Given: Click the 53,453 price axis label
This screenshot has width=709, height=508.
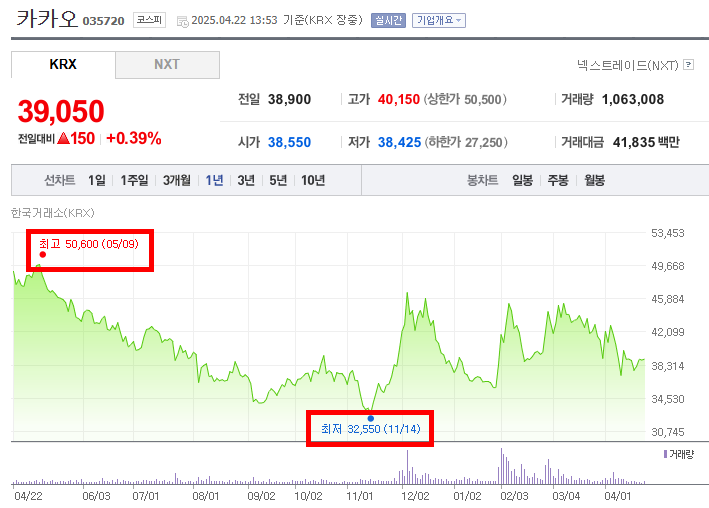Looking at the screenshot, I should [x=668, y=233].
